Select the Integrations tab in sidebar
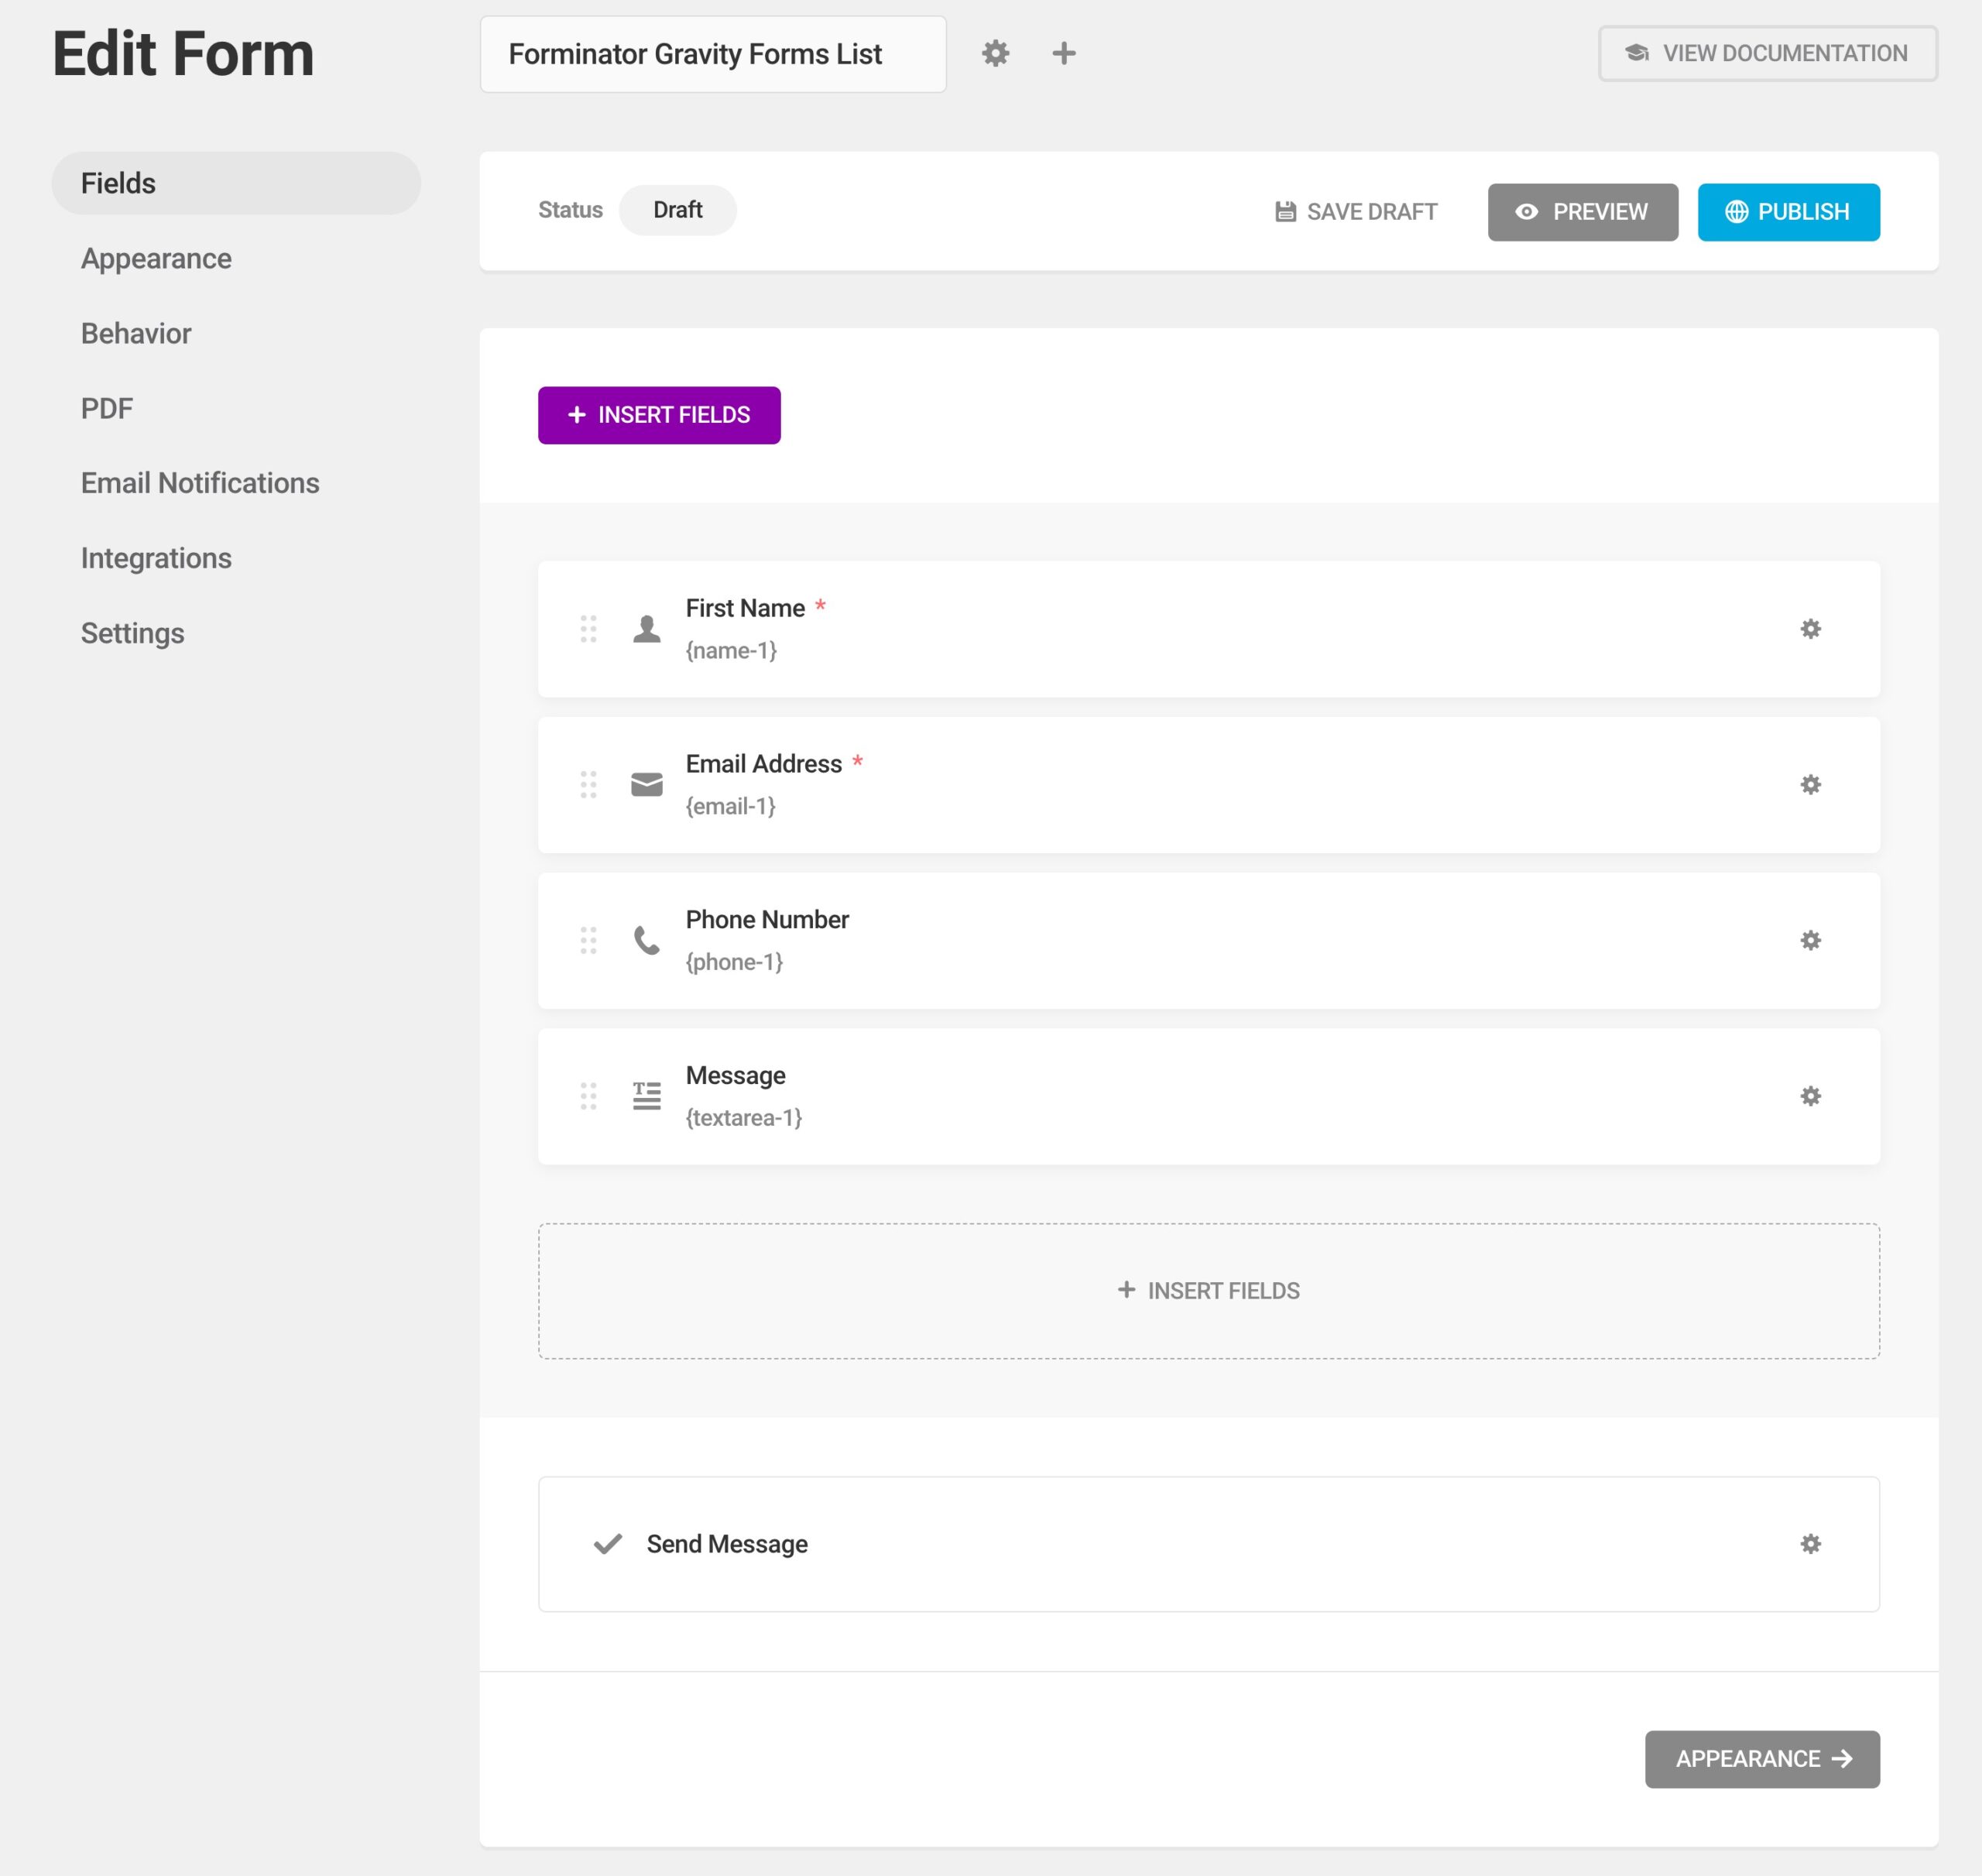Viewport: 1982px width, 1876px height. point(155,557)
